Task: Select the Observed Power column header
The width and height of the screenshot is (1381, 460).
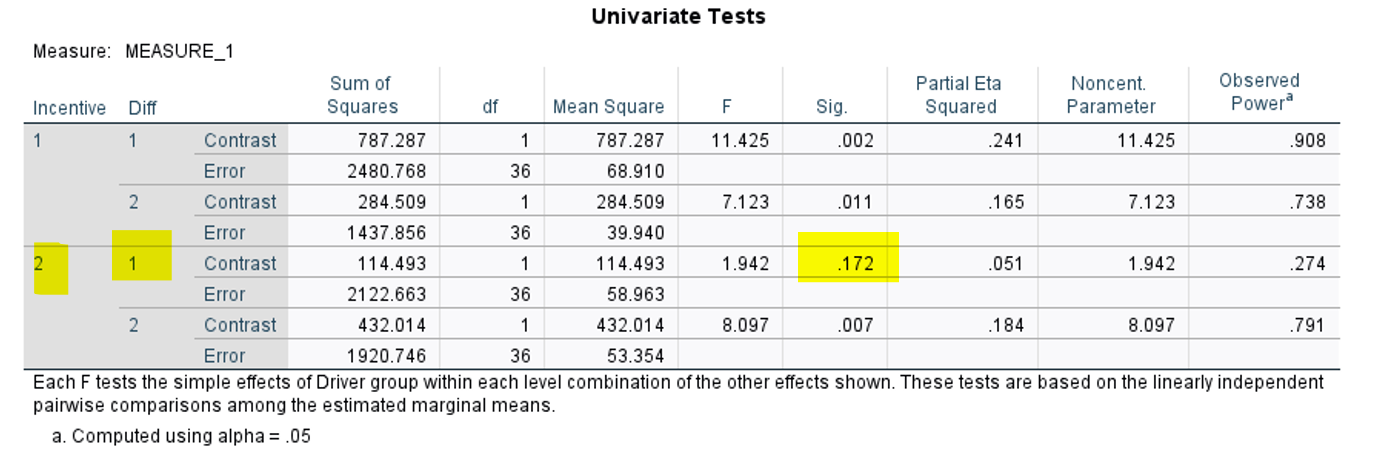Action: pos(1258,92)
